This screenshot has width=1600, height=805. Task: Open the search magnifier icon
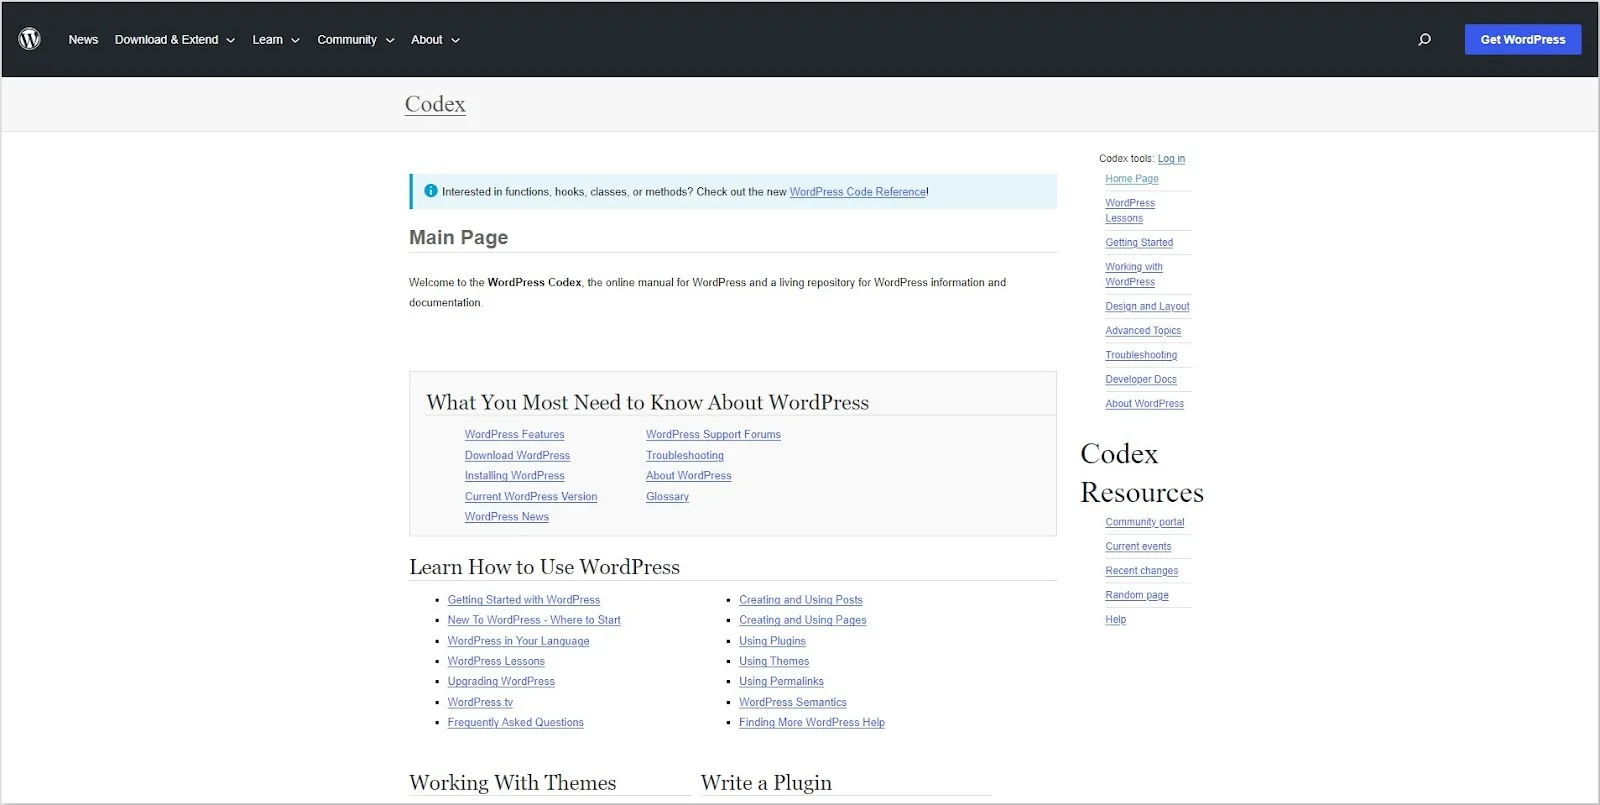[x=1424, y=40]
